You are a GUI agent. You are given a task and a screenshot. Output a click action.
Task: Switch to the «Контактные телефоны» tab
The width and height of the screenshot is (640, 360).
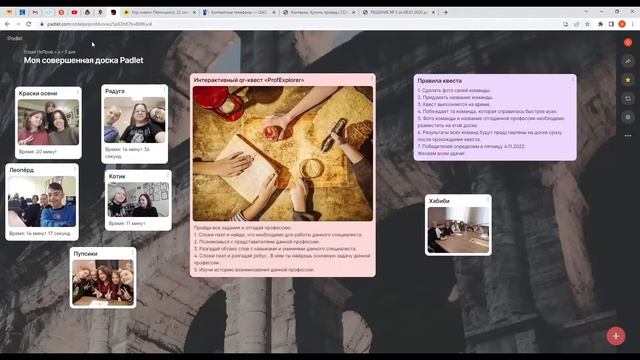pos(239,12)
